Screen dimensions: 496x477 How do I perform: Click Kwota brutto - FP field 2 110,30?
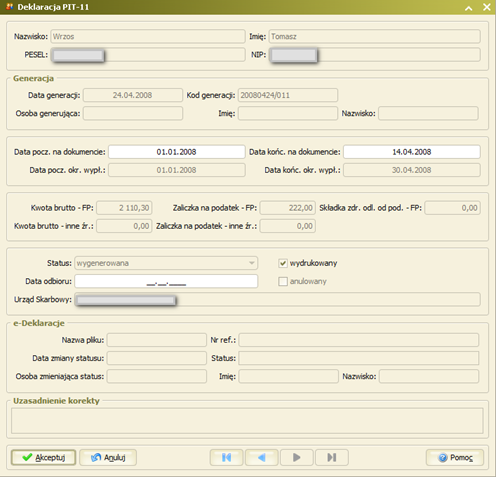pyautogui.click(x=124, y=208)
